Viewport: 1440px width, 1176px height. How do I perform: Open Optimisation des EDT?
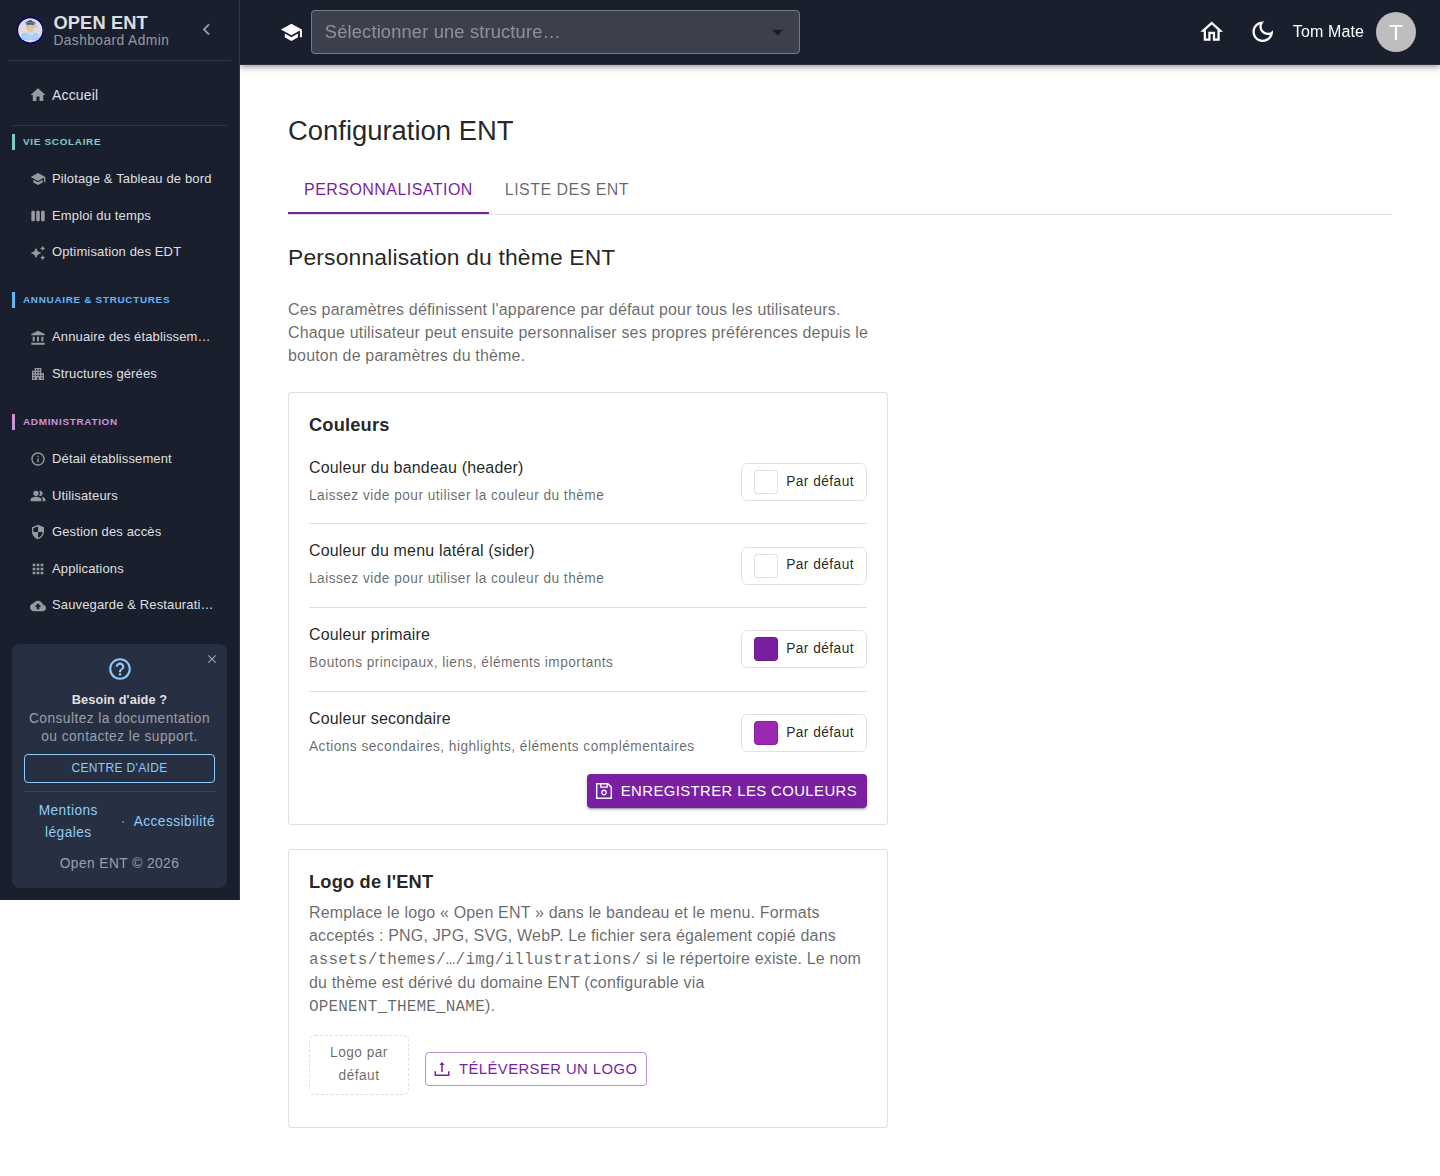click(x=119, y=252)
